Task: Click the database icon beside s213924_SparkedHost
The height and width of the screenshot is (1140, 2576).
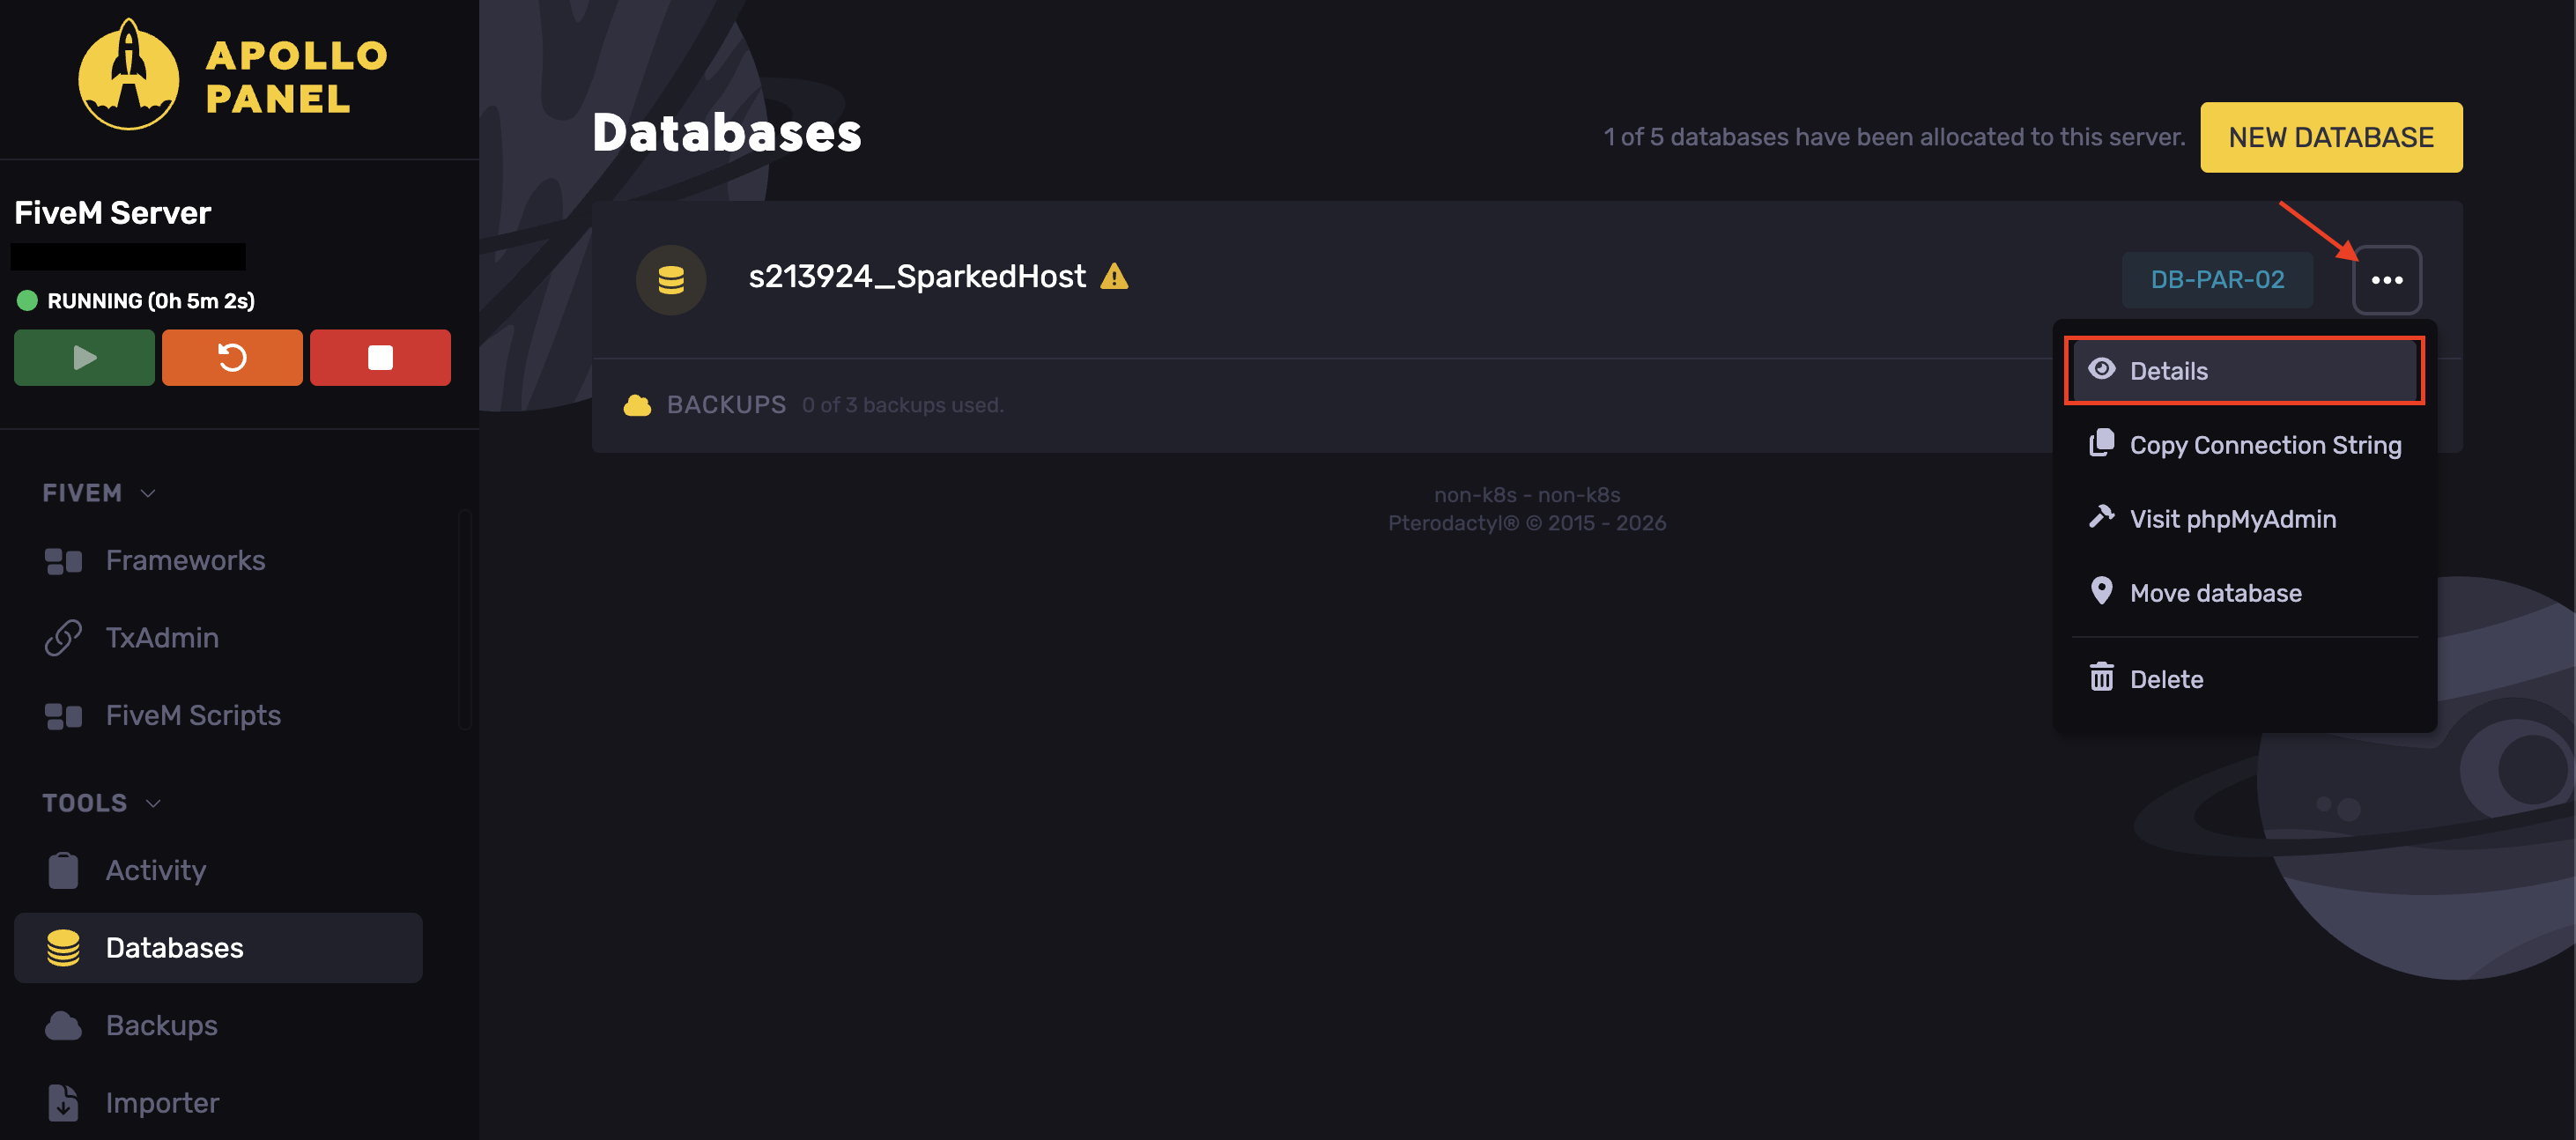Action: 671,280
